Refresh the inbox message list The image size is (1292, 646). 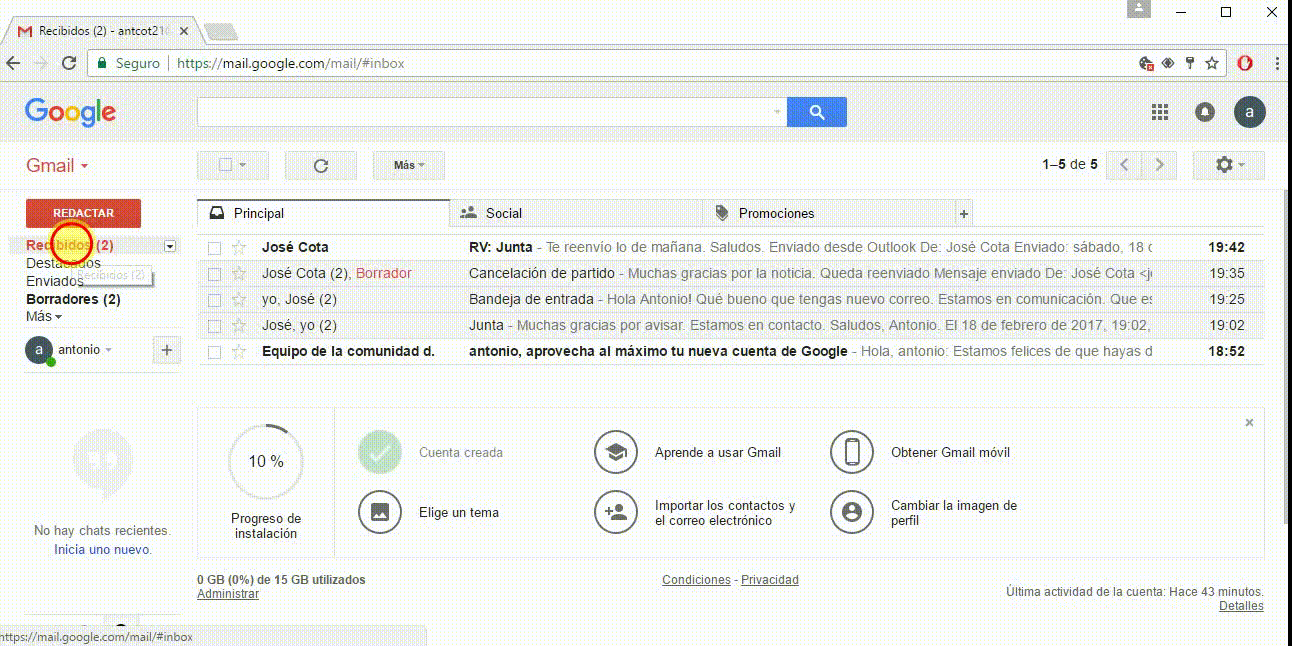(x=321, y=166)
